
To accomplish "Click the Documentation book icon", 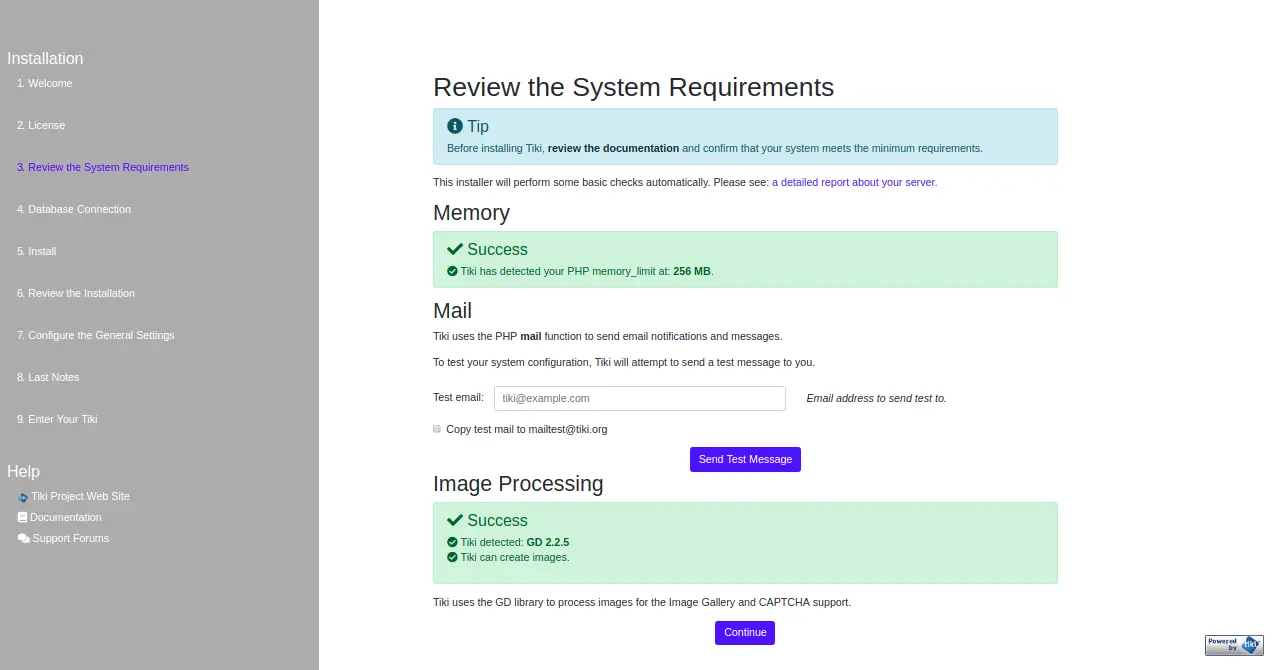I will tap(22, 517).
